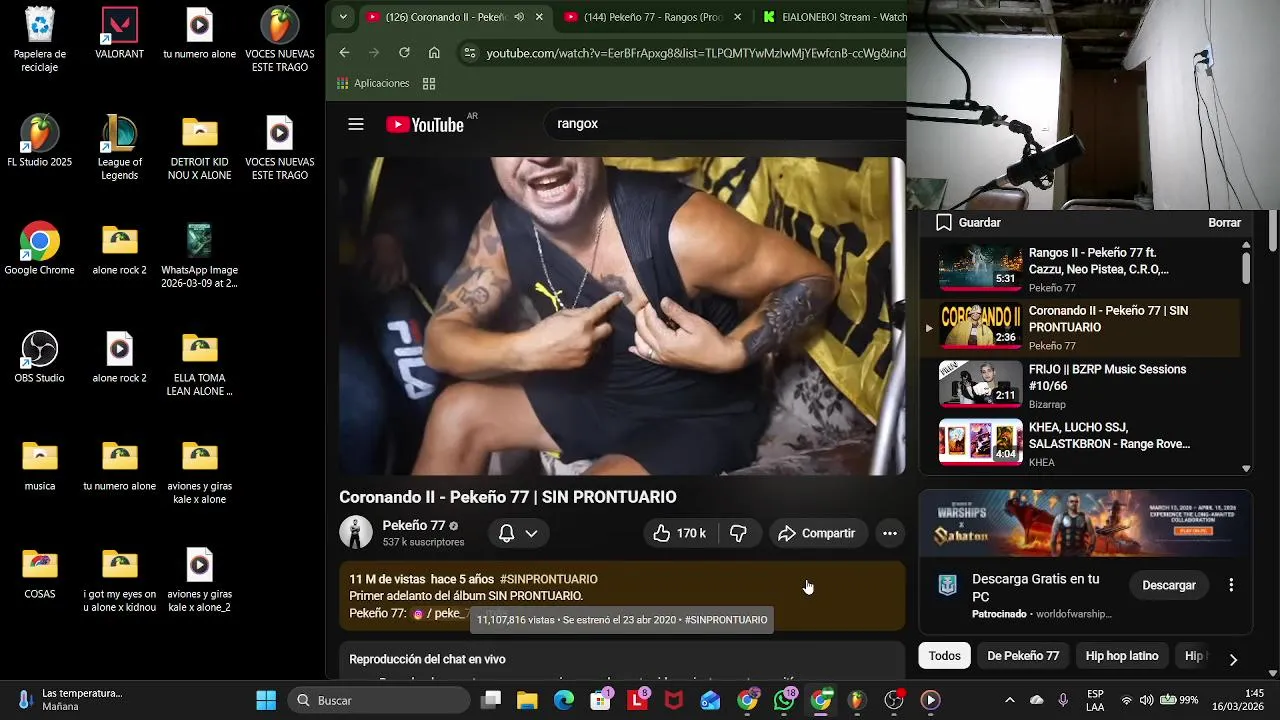The height and width of the screenshot is (720, 1280).
Task: Open WhatsApp from the taskbar
Action: (x=785, y=700)
